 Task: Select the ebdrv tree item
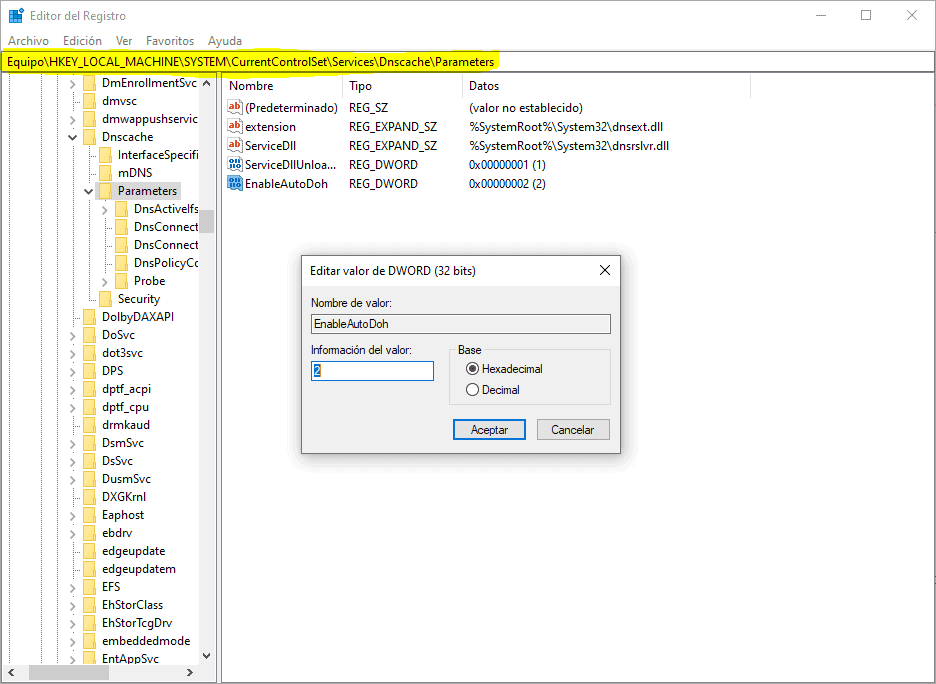tap(117, 533)
